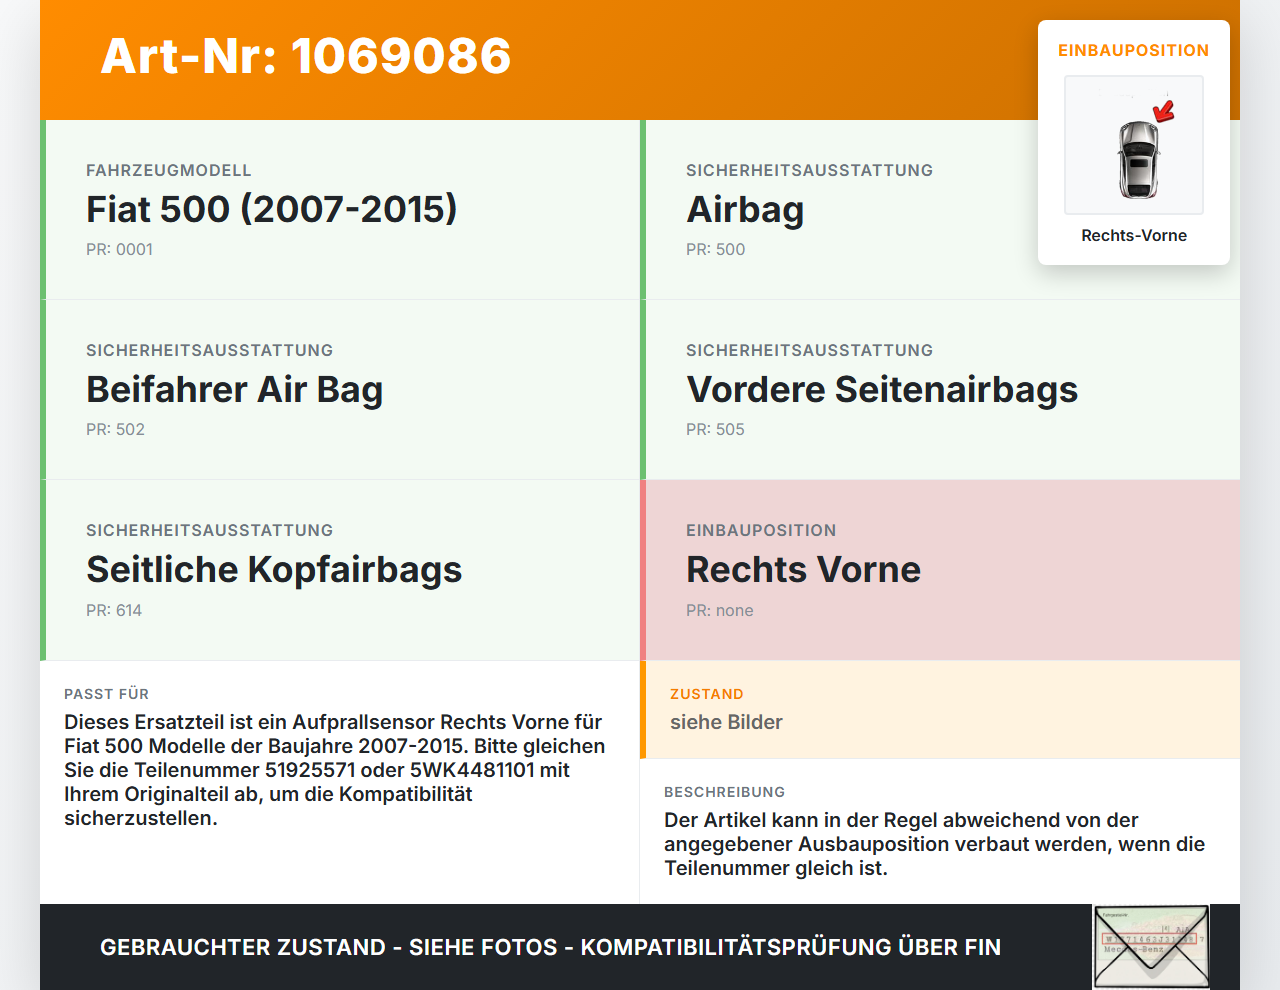Click the PR: 0001 code
The image size is (1280, 990).
click(119, 250)
